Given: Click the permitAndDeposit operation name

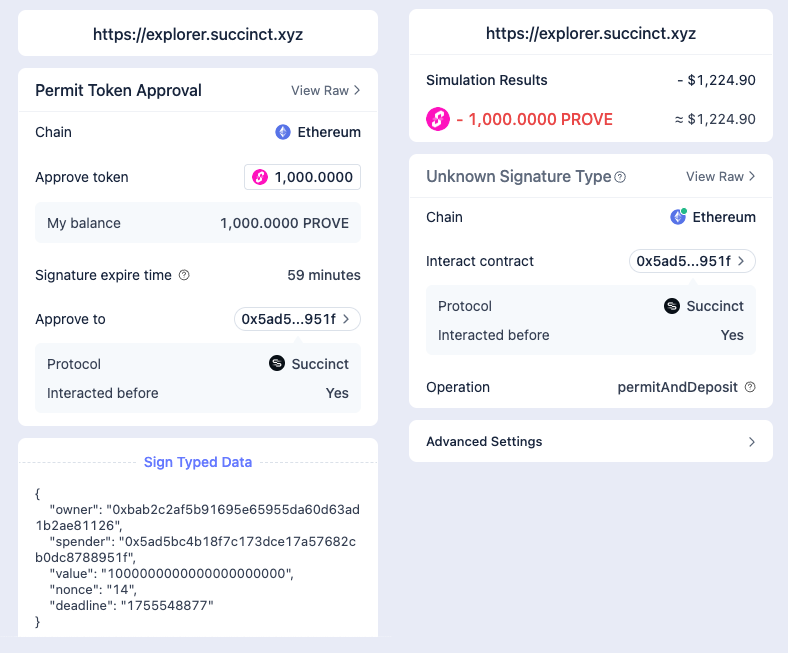Looking at the screenshot, I should [x=677, y=387].
